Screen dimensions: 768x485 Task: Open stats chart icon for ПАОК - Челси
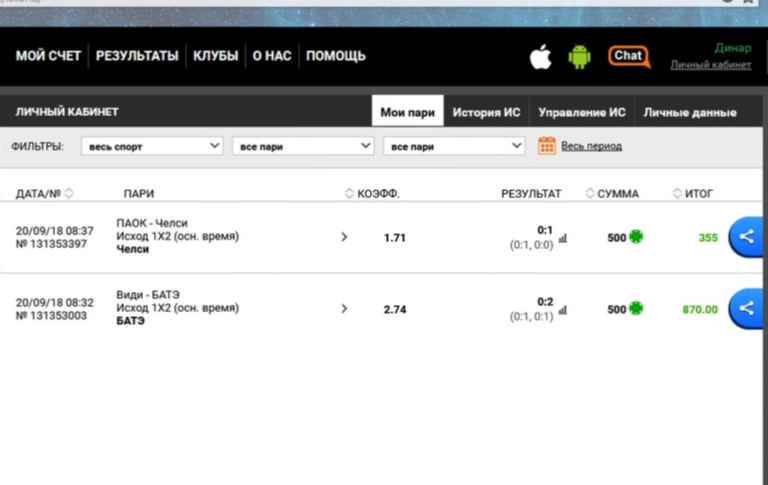click(563, 238)
